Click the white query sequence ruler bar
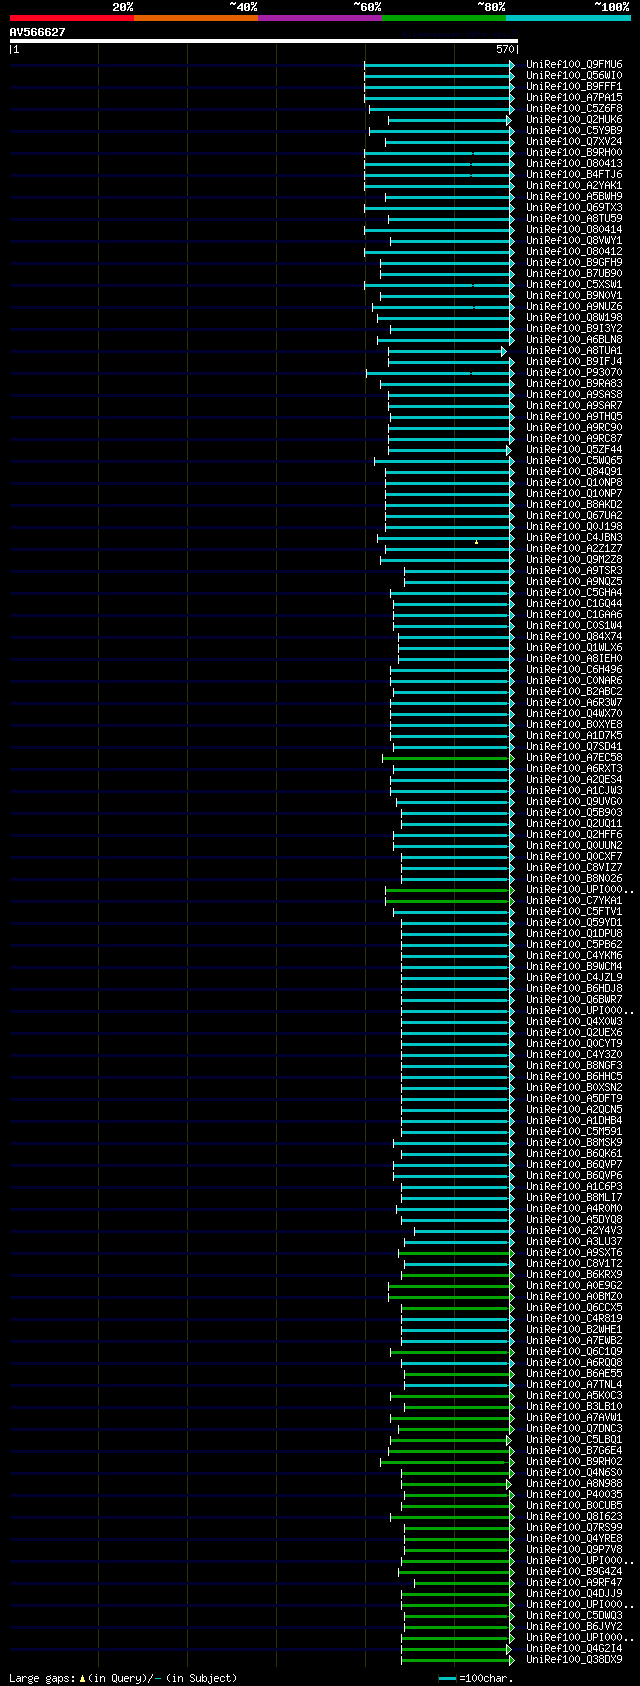 click(x=263, y=41)
